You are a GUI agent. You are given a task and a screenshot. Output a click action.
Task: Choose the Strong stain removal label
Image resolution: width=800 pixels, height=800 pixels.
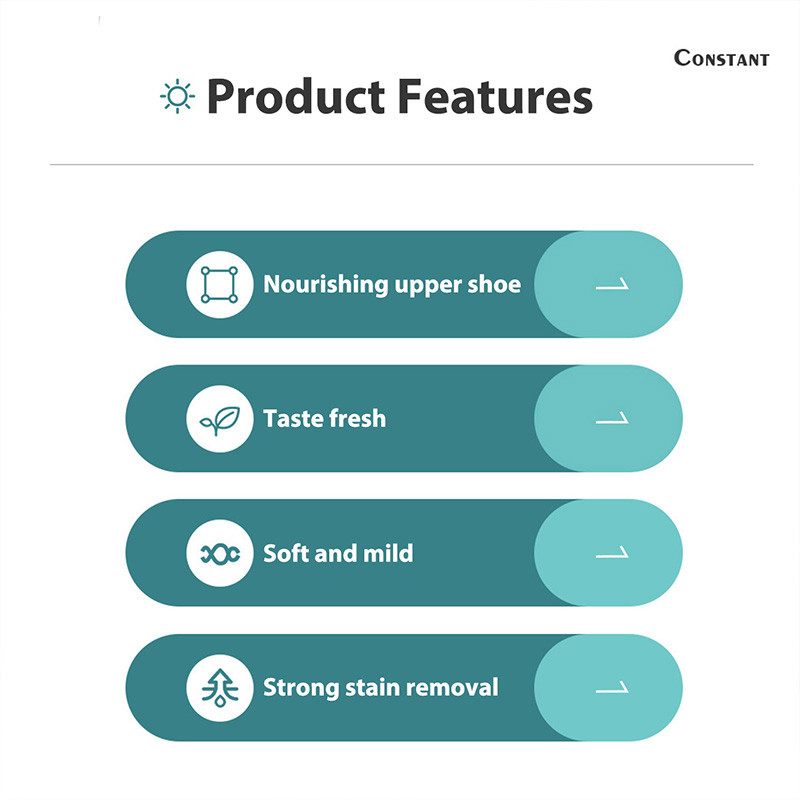[380, 688]
